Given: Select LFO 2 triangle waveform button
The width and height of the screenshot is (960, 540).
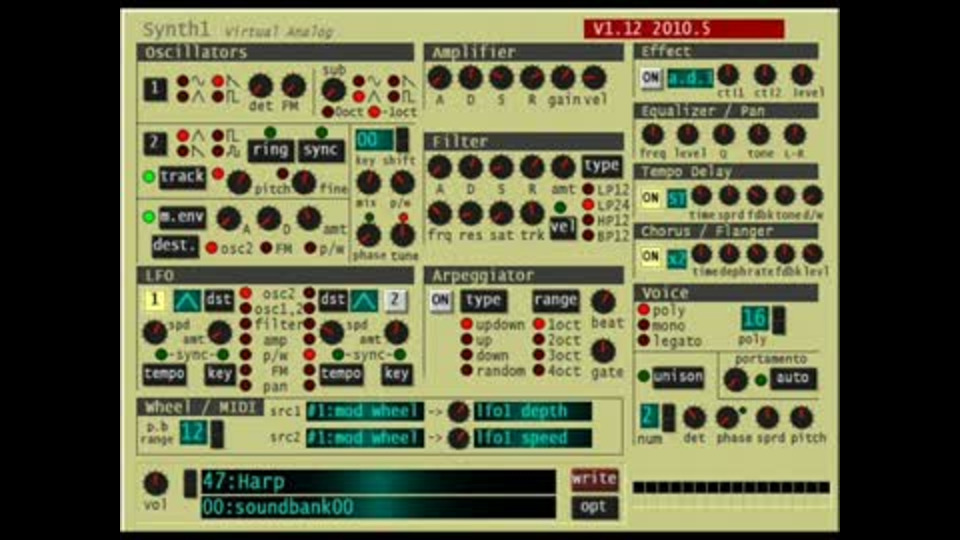Looking at the screenshot, I should [x=364, y=301].
